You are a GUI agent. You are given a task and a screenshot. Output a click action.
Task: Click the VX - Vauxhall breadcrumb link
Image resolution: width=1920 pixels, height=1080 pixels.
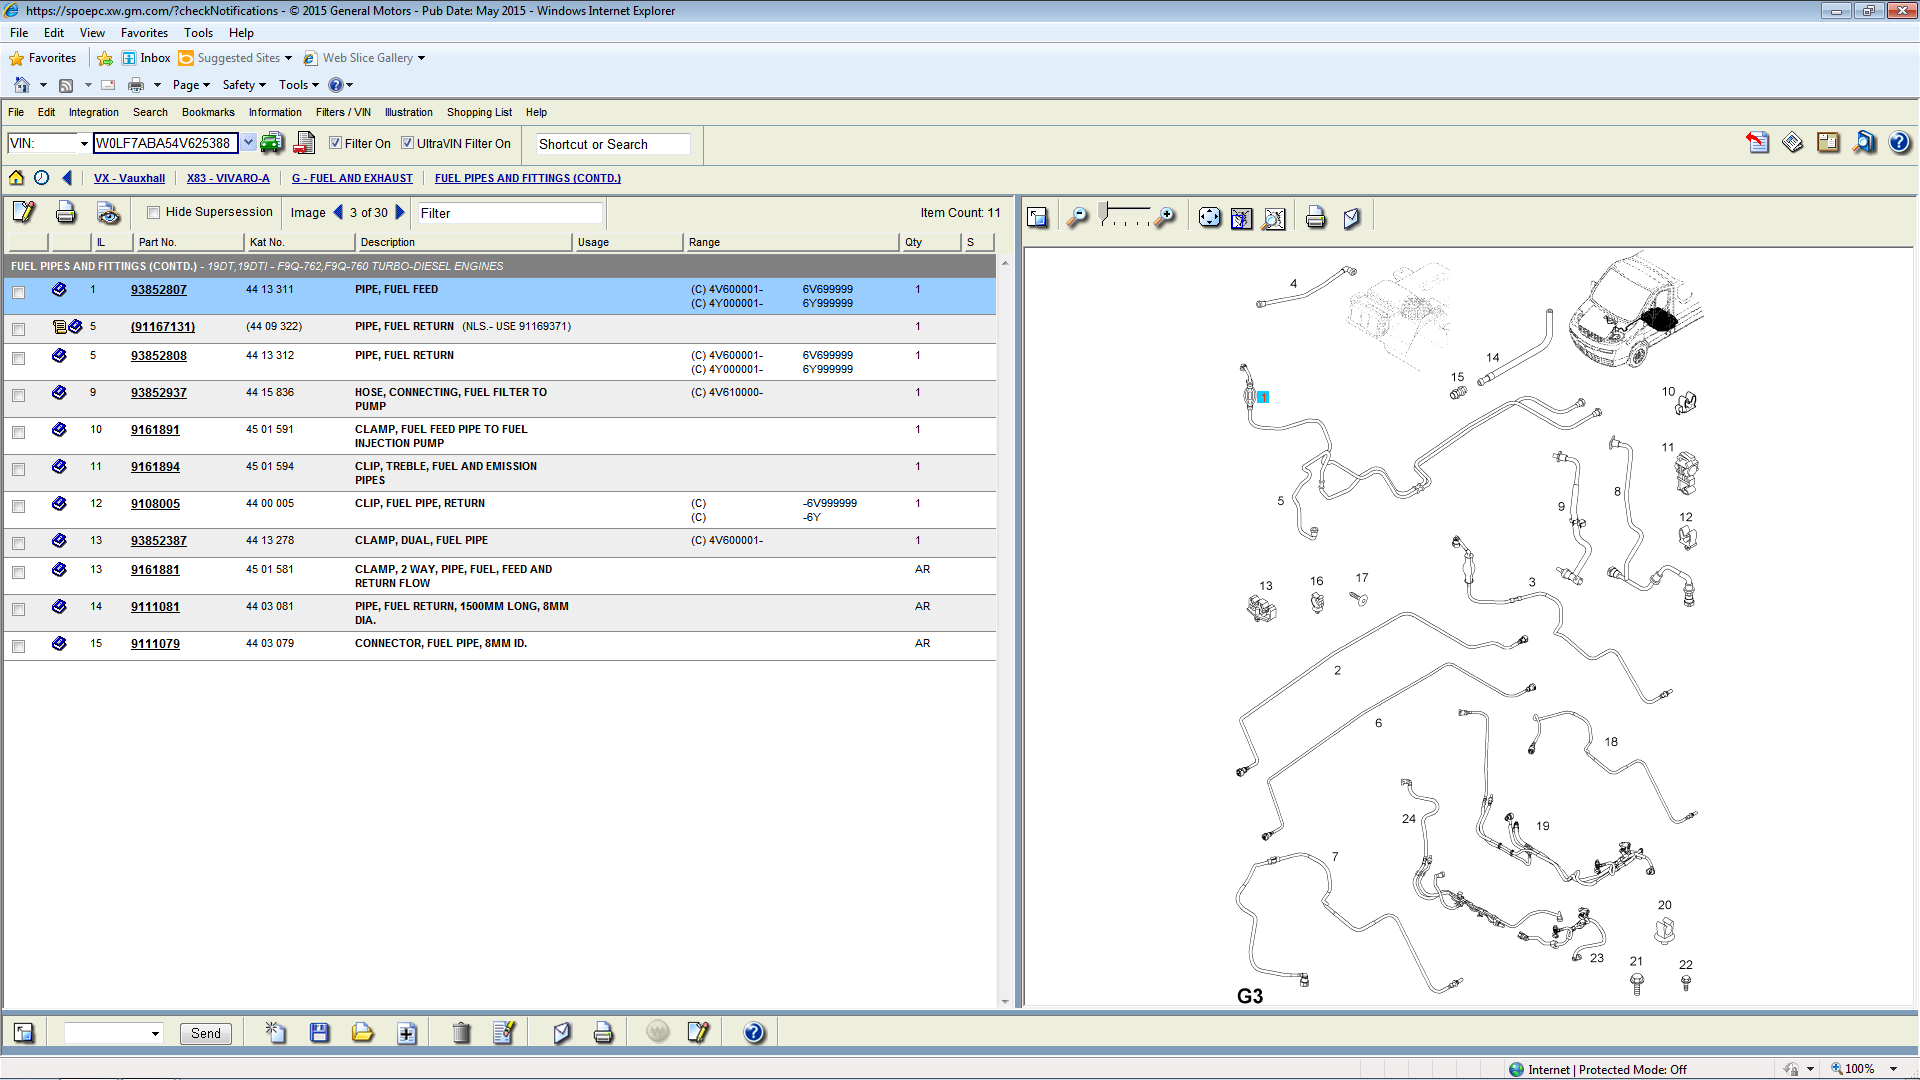[x=129, y=178]
